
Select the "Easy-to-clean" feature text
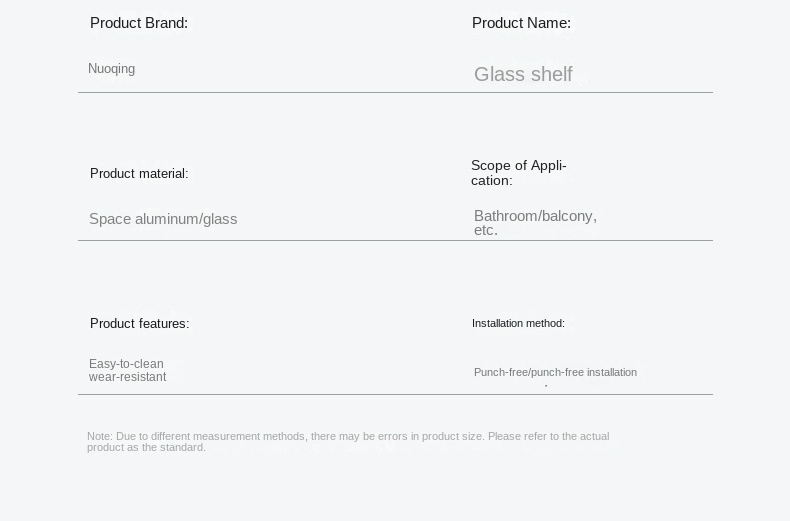(126, 364)
